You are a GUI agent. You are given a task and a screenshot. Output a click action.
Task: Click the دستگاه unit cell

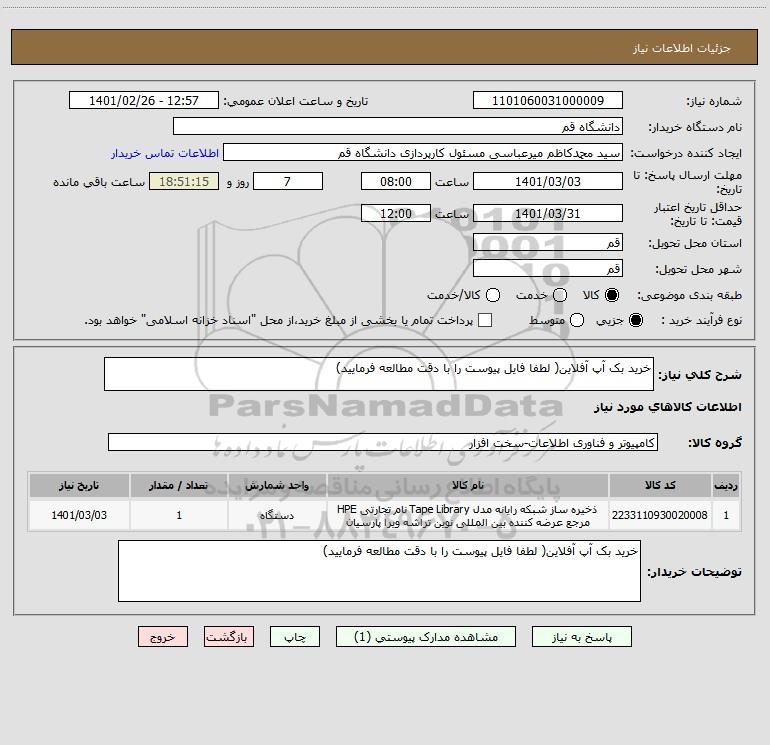[277, 515]
